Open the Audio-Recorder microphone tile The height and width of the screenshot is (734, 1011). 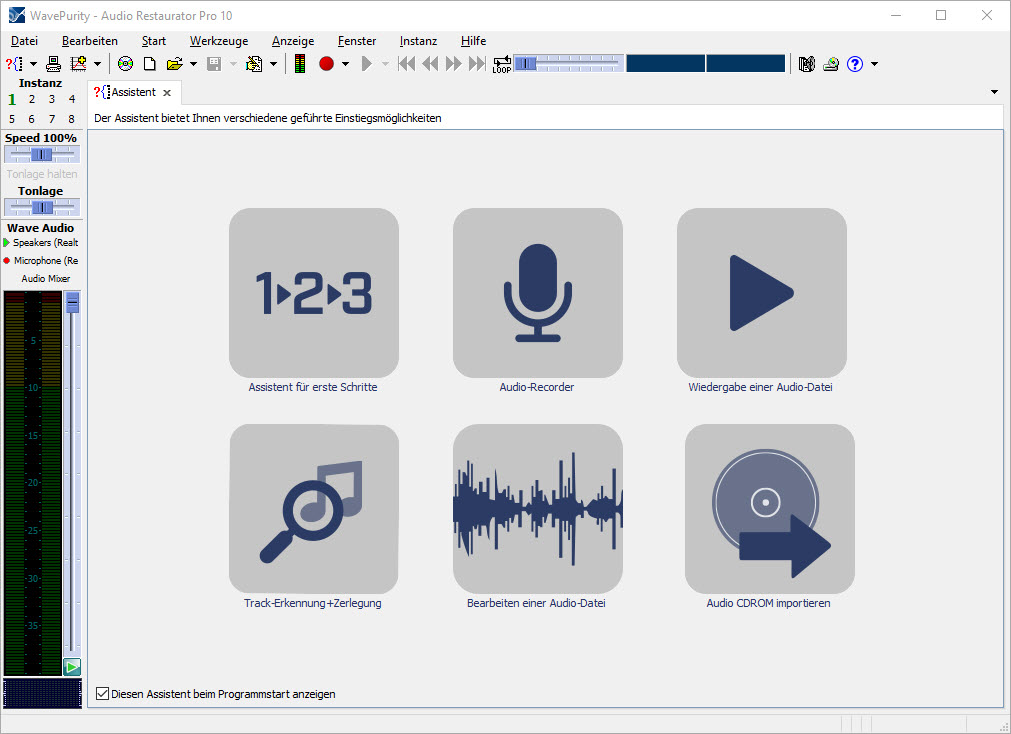click(538, 293)
